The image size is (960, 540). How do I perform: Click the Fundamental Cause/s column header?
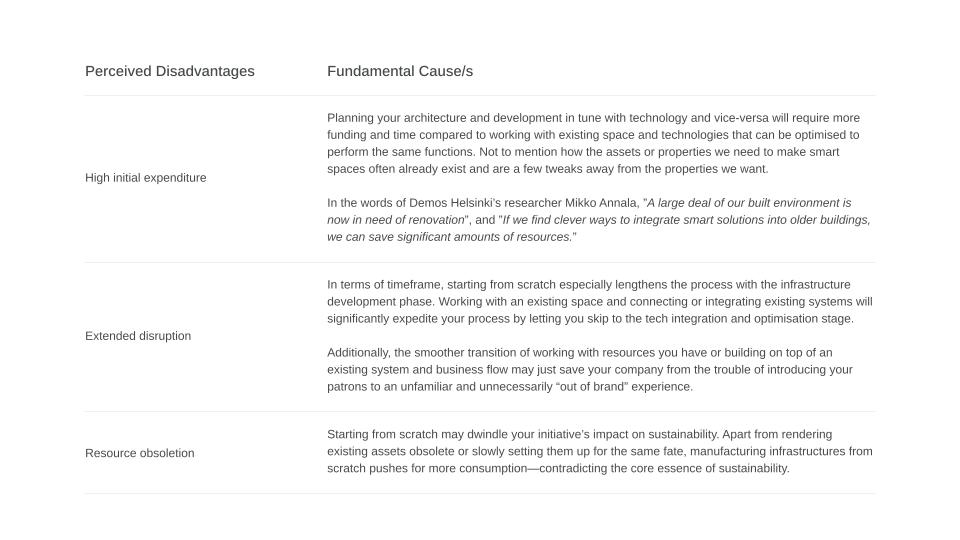pos(400,71)
